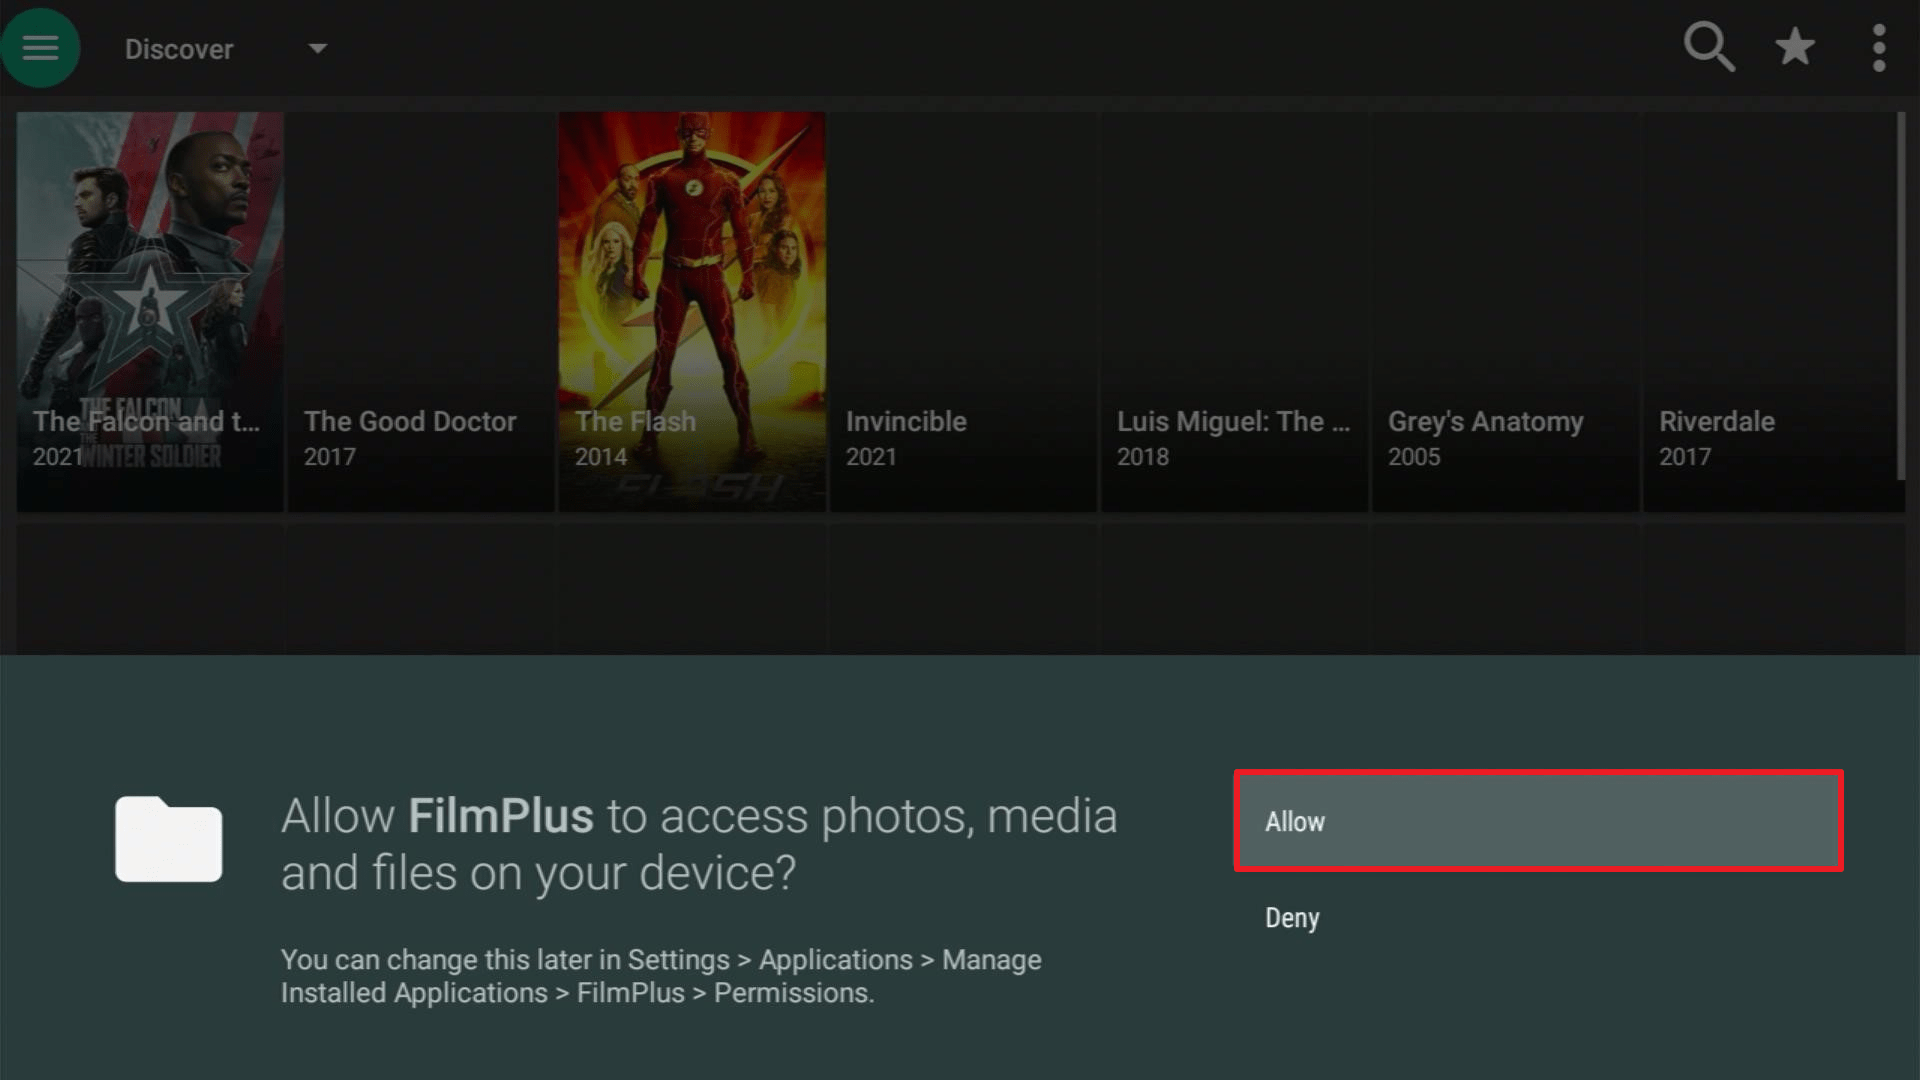Screen dimensions: 1920x1080
Task: Open the Luis Miguel 2018 card
Action: click(x=1234, y=312)
